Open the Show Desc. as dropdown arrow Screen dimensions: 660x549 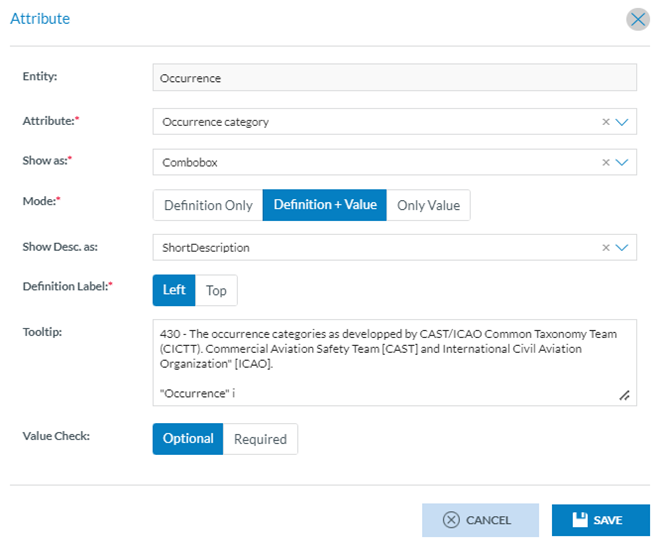tap(622, 247)
